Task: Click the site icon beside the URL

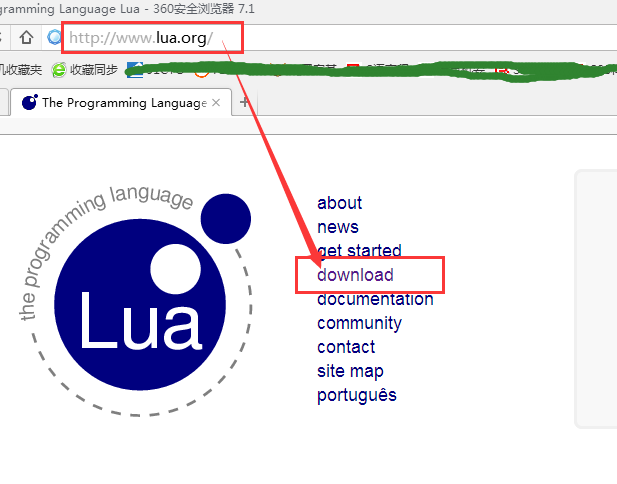Action: tap(54, 37)
